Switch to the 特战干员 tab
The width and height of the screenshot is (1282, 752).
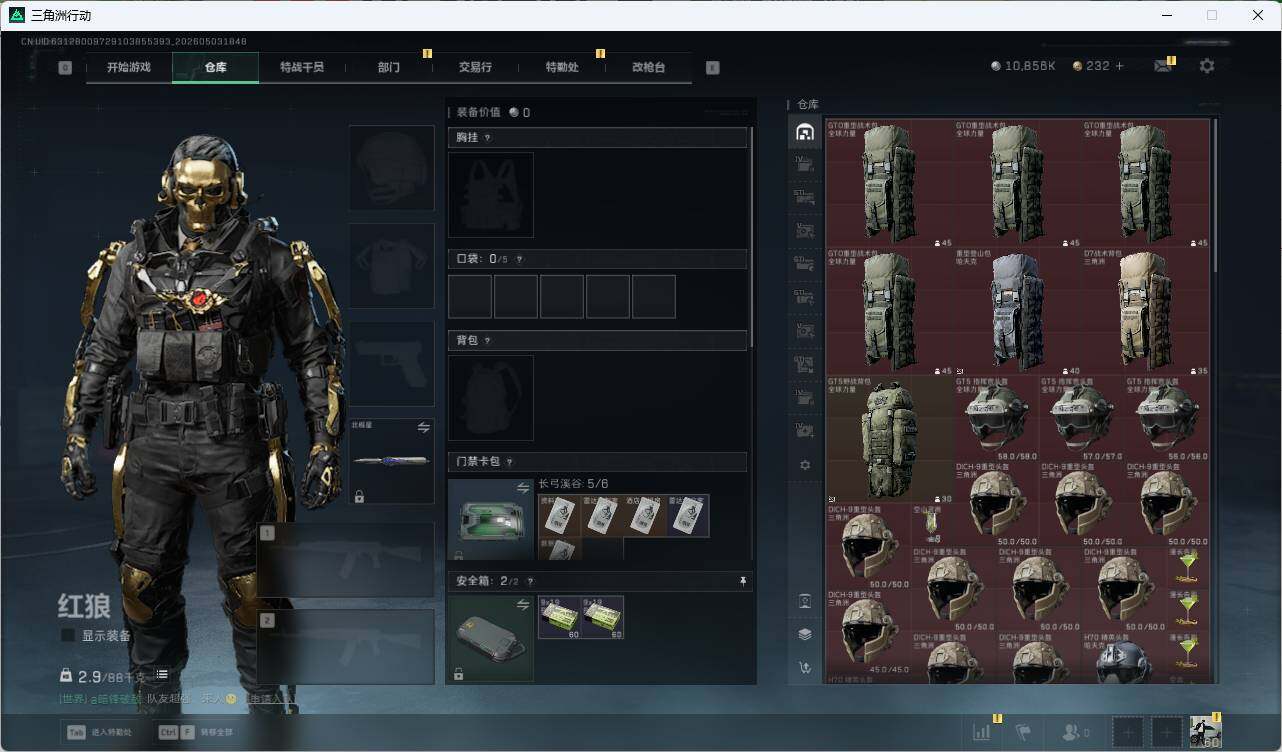coord(302,68)
